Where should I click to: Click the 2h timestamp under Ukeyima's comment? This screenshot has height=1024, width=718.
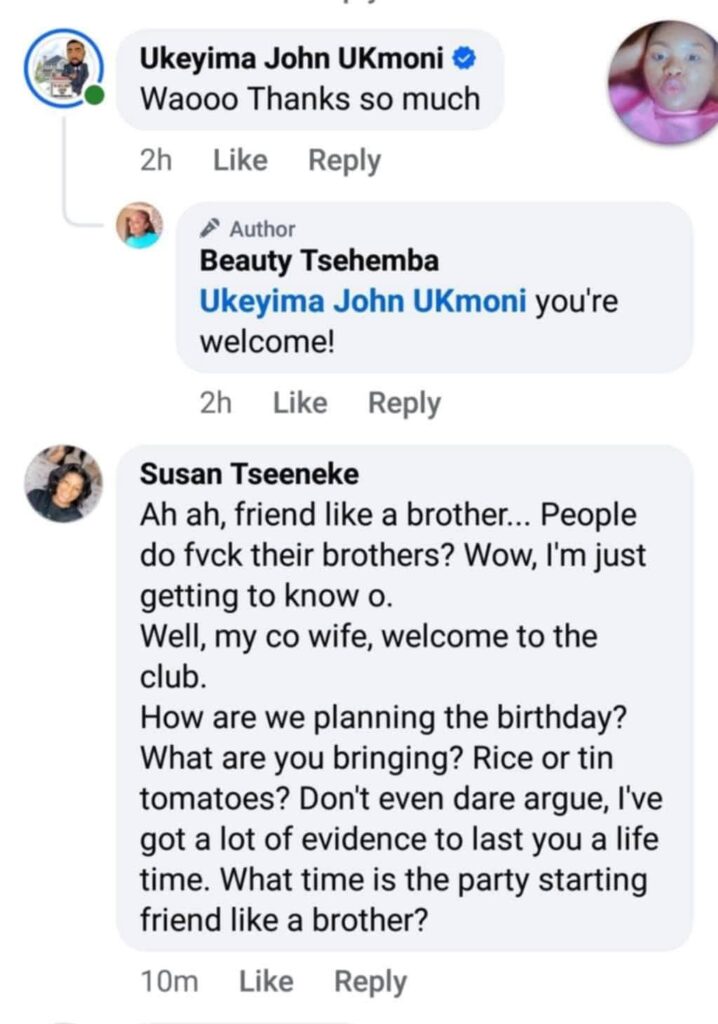pyautogui.click(x=156, y=161)
